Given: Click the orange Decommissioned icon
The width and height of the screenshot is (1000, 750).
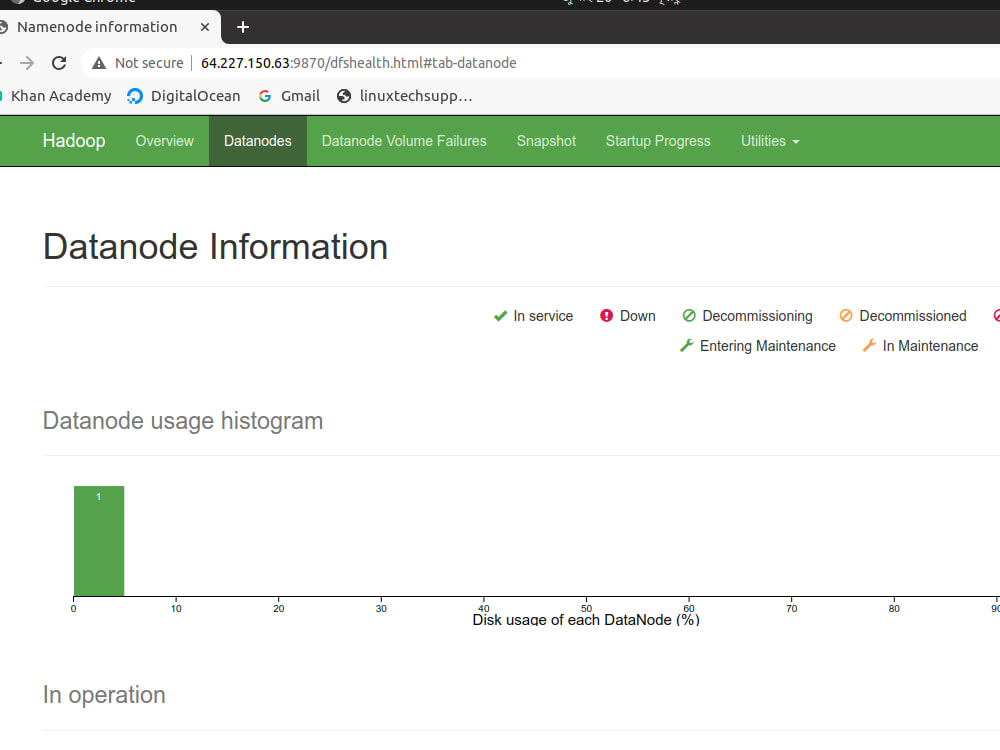Looking at the screenshot, I should 846,316.
